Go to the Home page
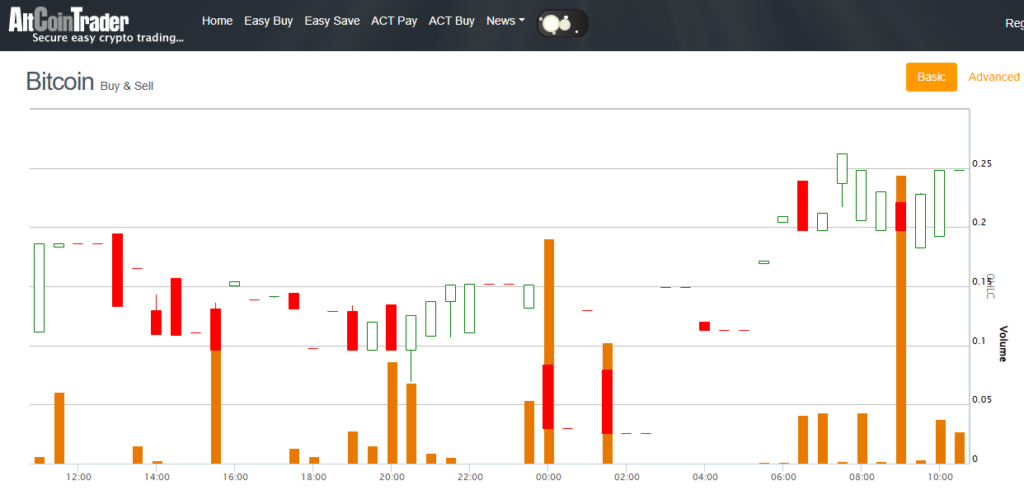The height and width of the screenshot is (495, 1024). click(217, 21)
